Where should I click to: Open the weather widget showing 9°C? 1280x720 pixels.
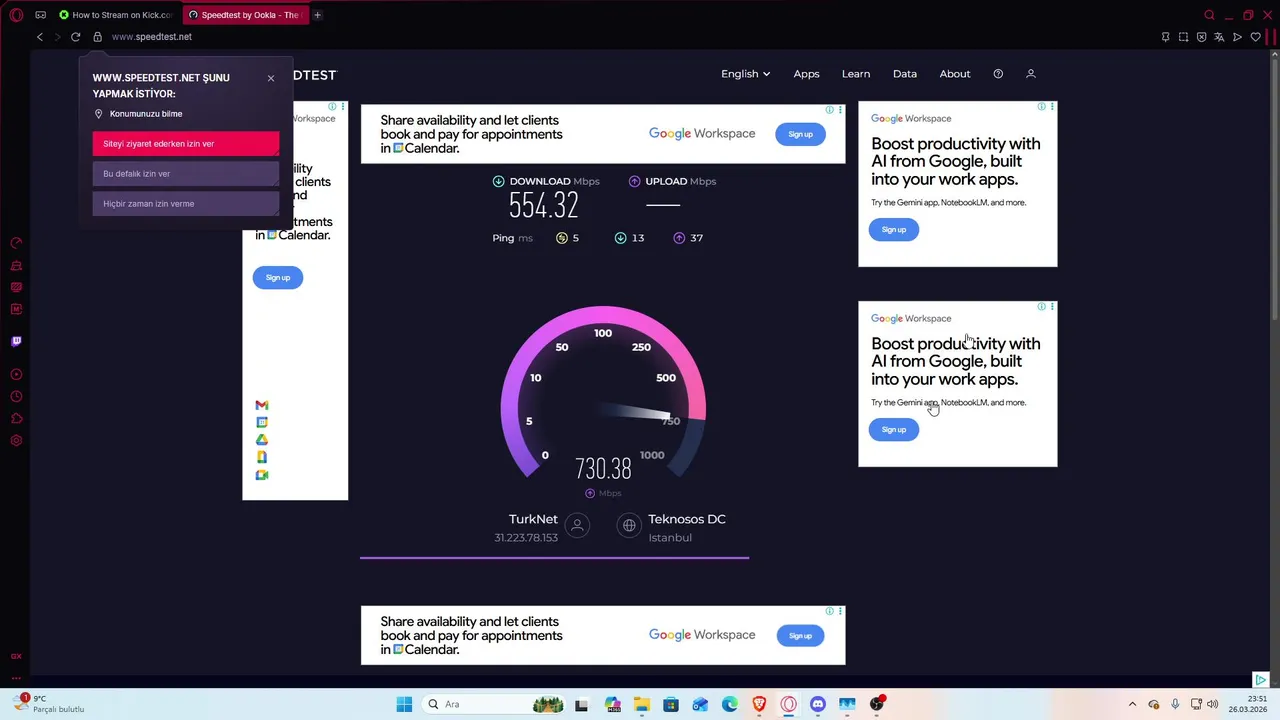[x=50, y=704]
